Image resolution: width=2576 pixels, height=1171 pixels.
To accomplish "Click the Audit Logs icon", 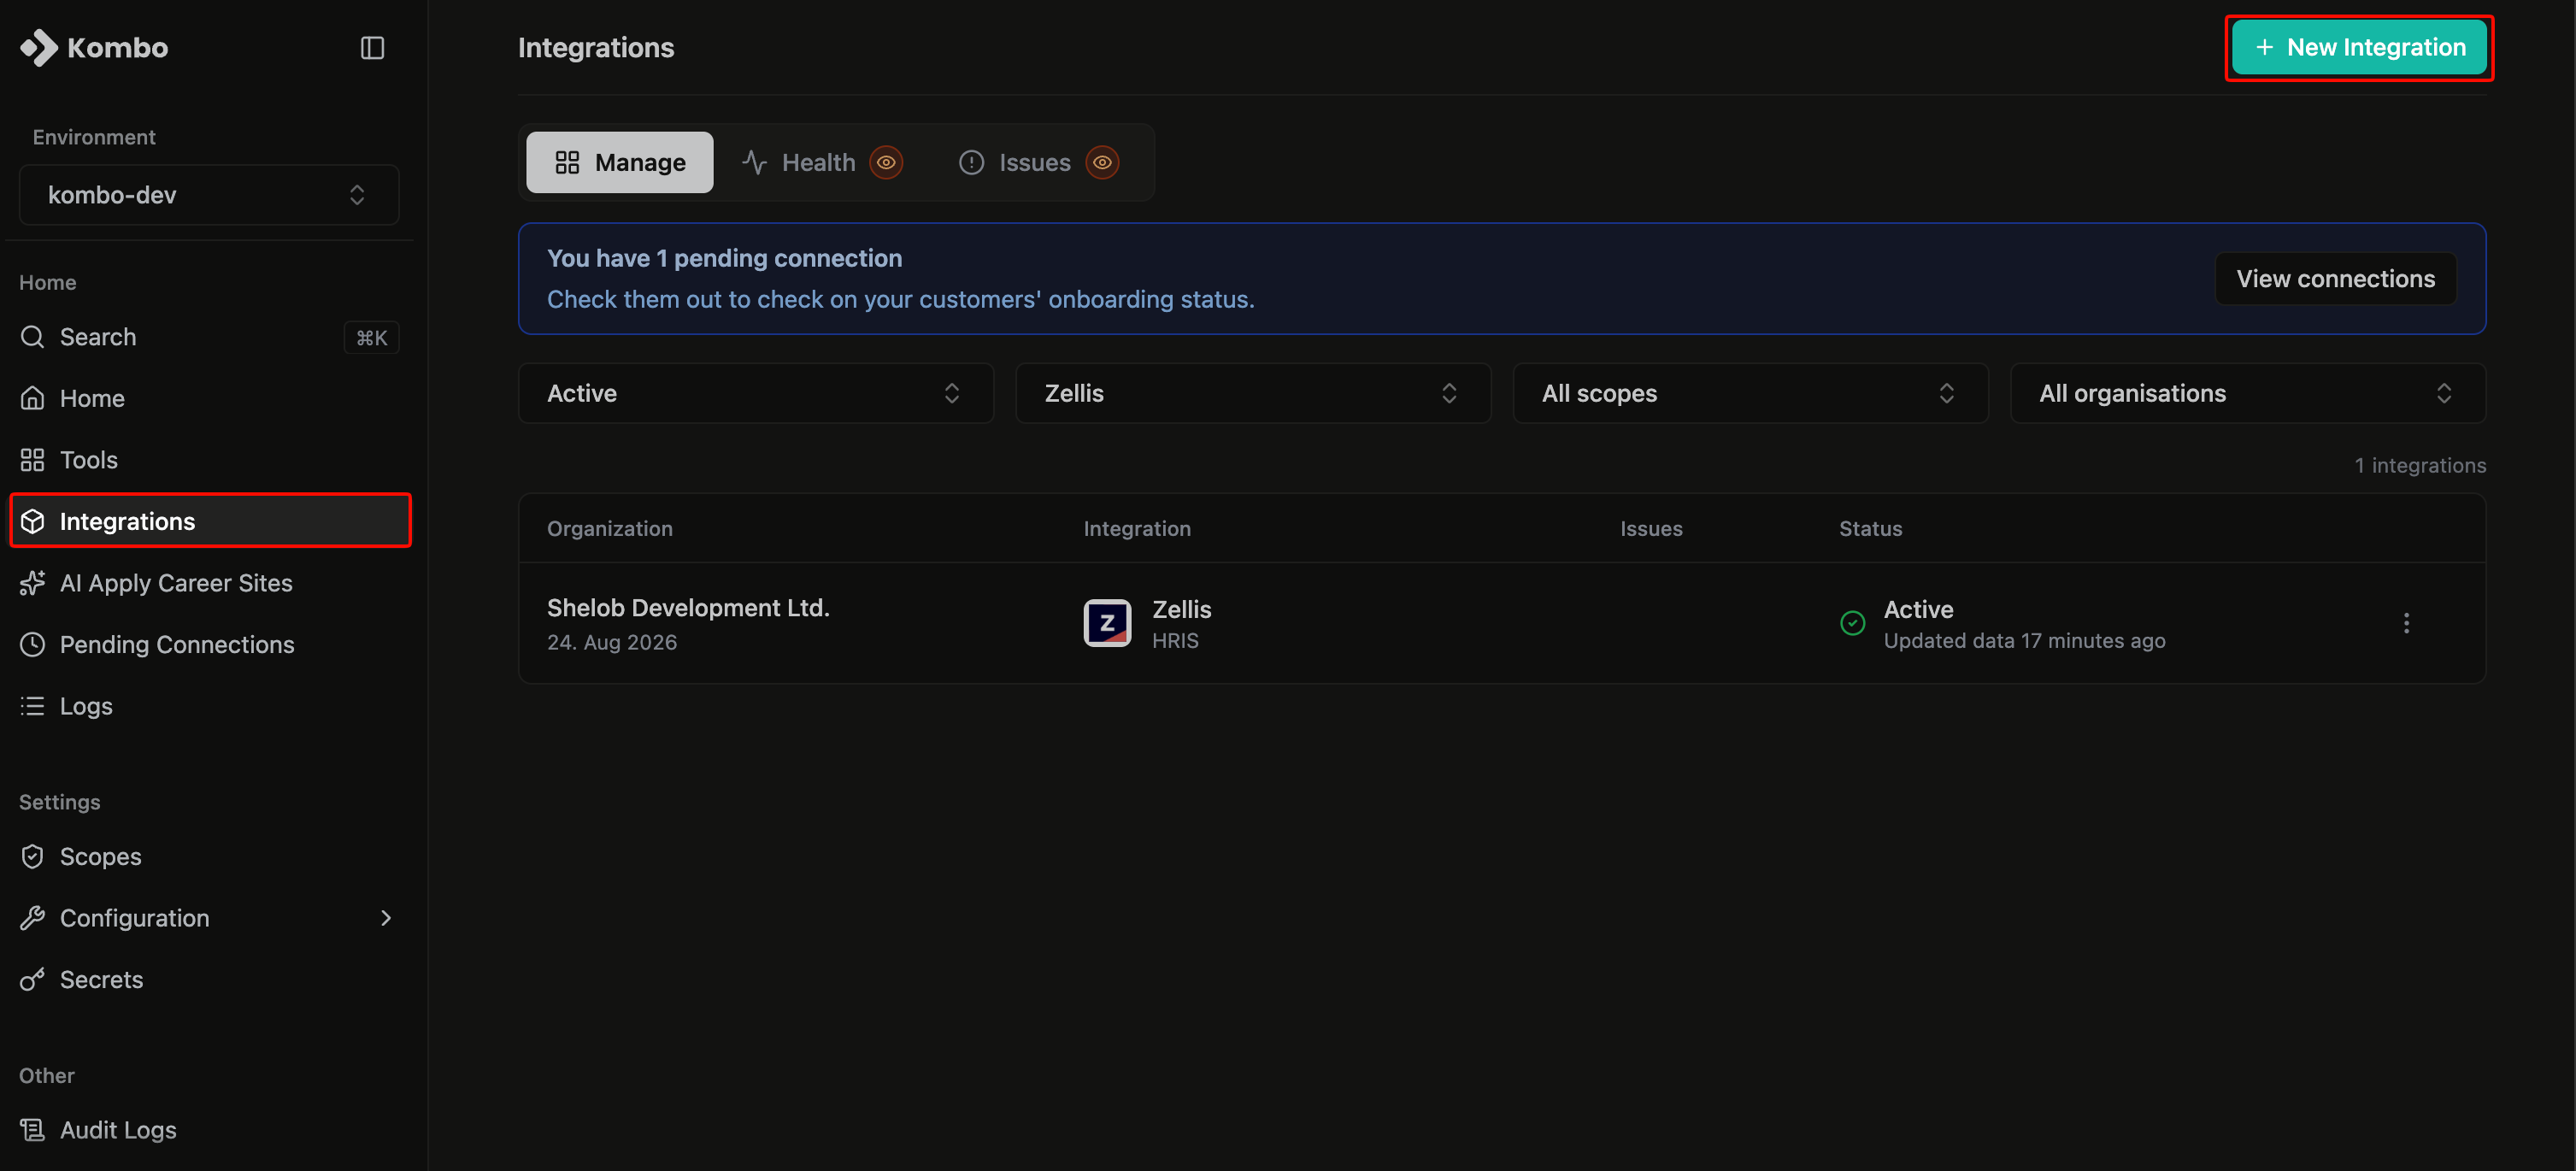I will click(x=32, y=1130).
